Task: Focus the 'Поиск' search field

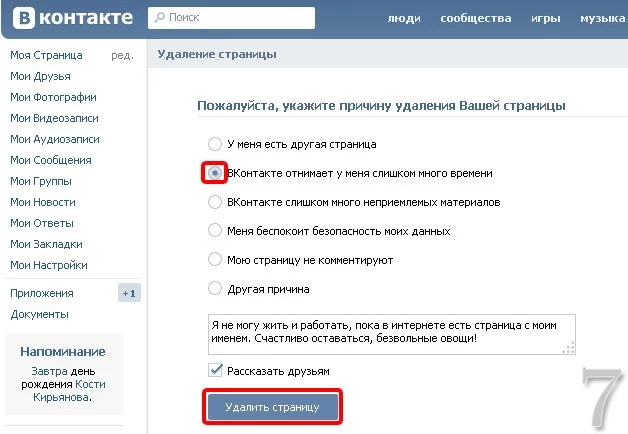Action: [231, 18]
